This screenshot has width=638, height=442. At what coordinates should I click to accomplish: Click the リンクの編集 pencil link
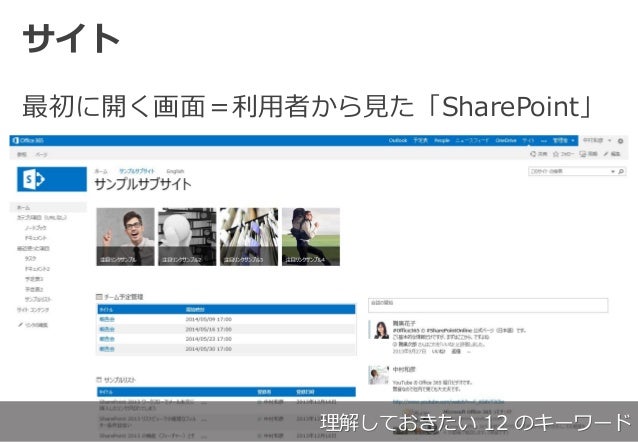pos(33,325)
